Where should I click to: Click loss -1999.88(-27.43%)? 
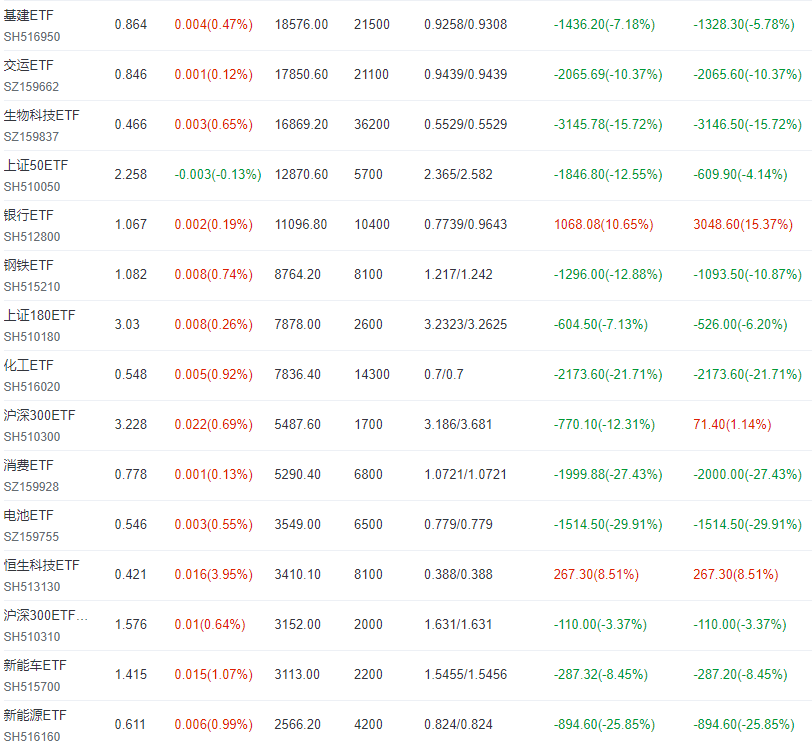pos(608,474)
